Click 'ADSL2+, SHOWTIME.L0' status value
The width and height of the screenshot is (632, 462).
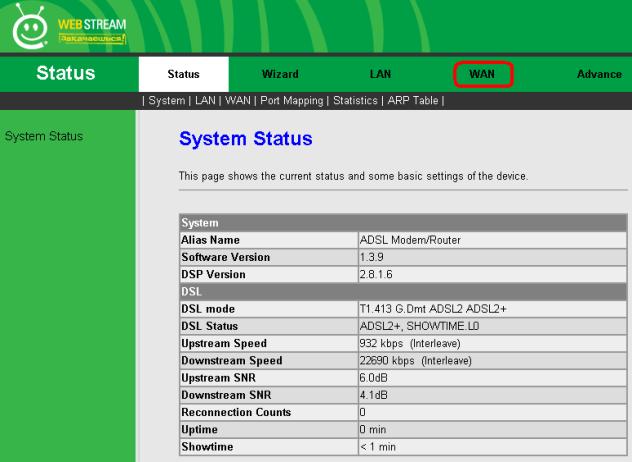coord(419,326)
